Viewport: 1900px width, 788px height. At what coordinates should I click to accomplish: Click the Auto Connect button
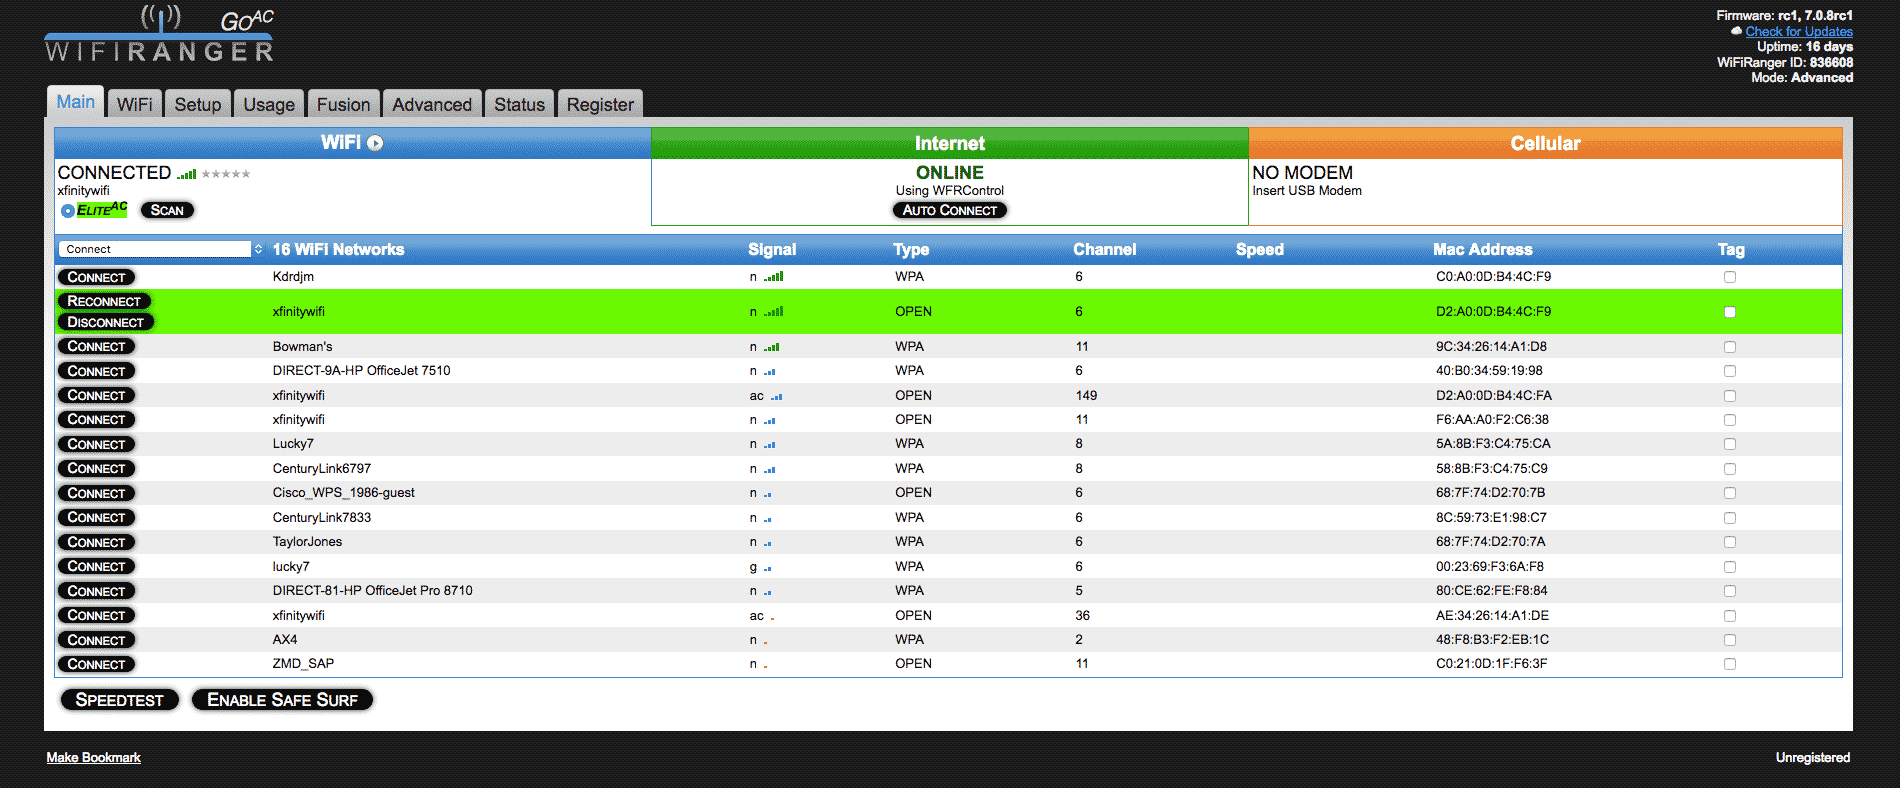pos(949,210)
